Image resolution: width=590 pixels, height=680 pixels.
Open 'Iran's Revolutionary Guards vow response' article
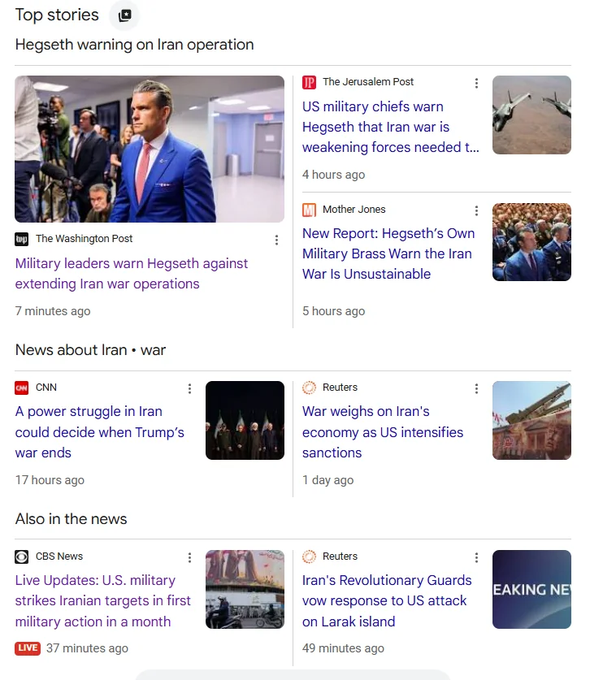point(387,601)
